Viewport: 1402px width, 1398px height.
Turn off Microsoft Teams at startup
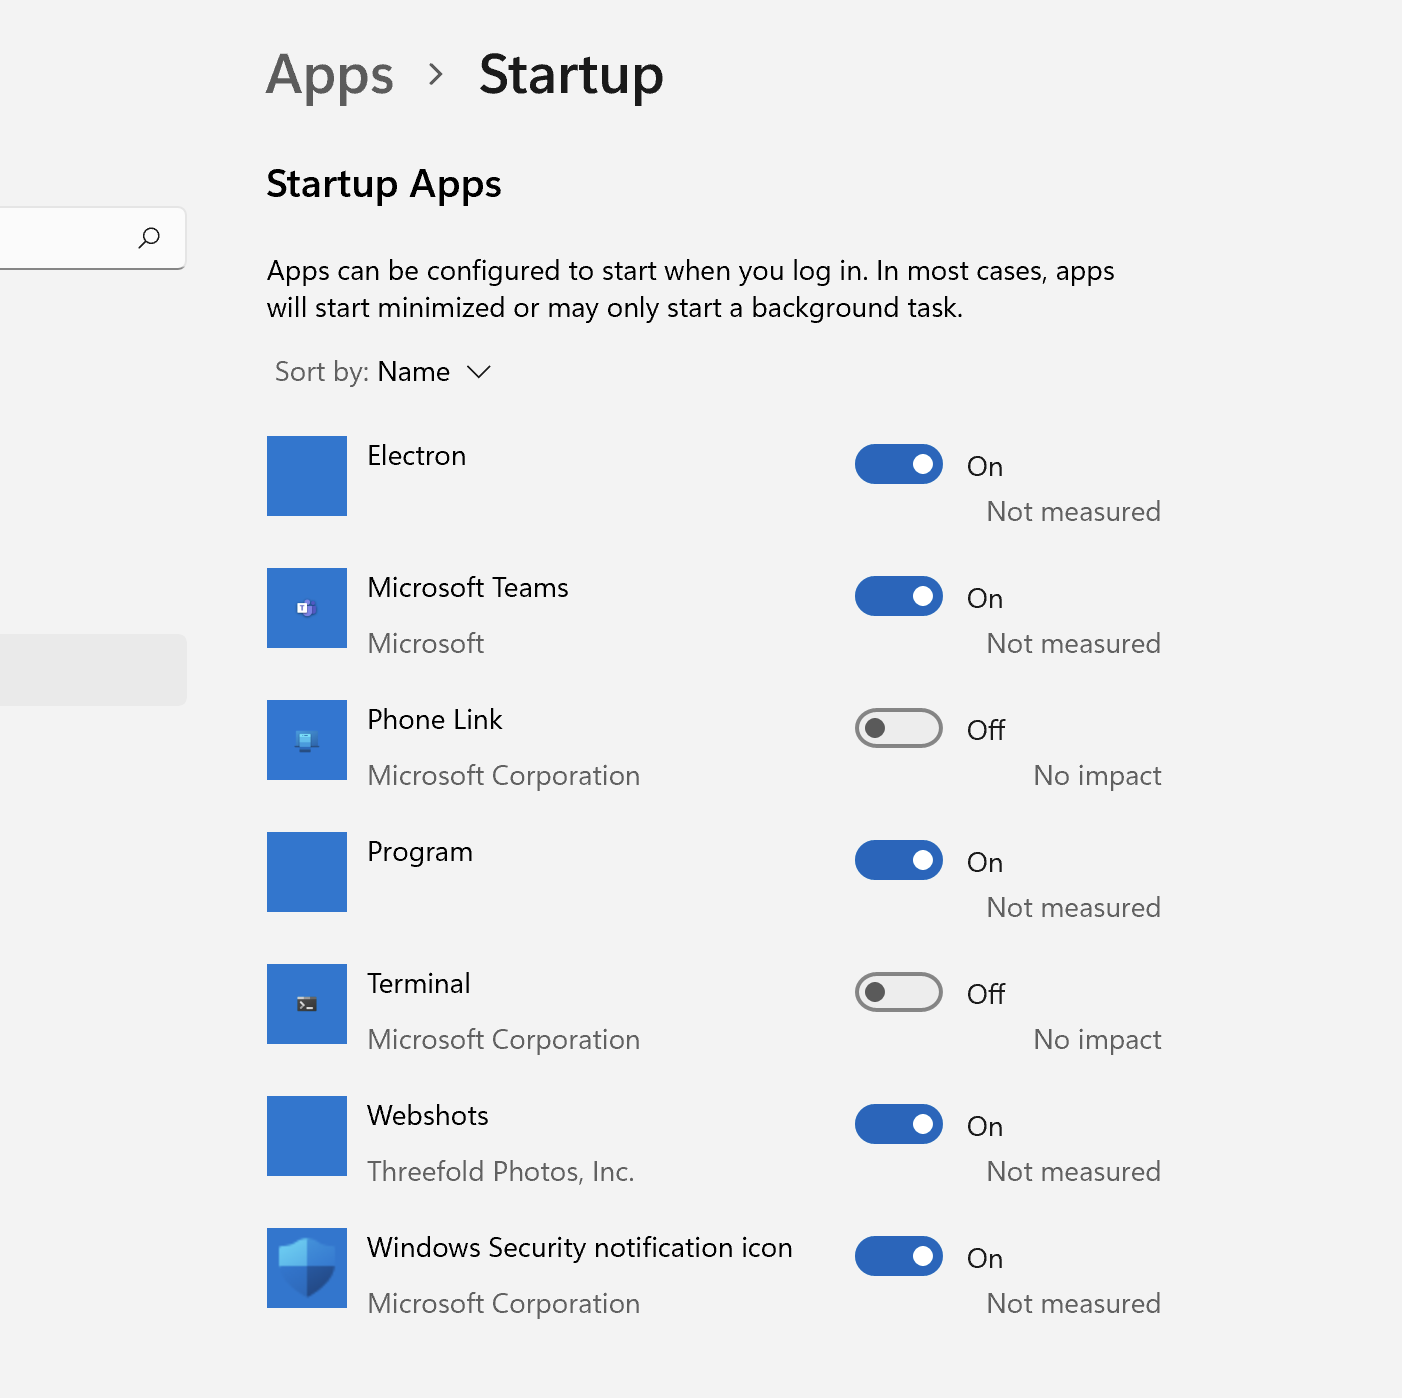[898, 596]
